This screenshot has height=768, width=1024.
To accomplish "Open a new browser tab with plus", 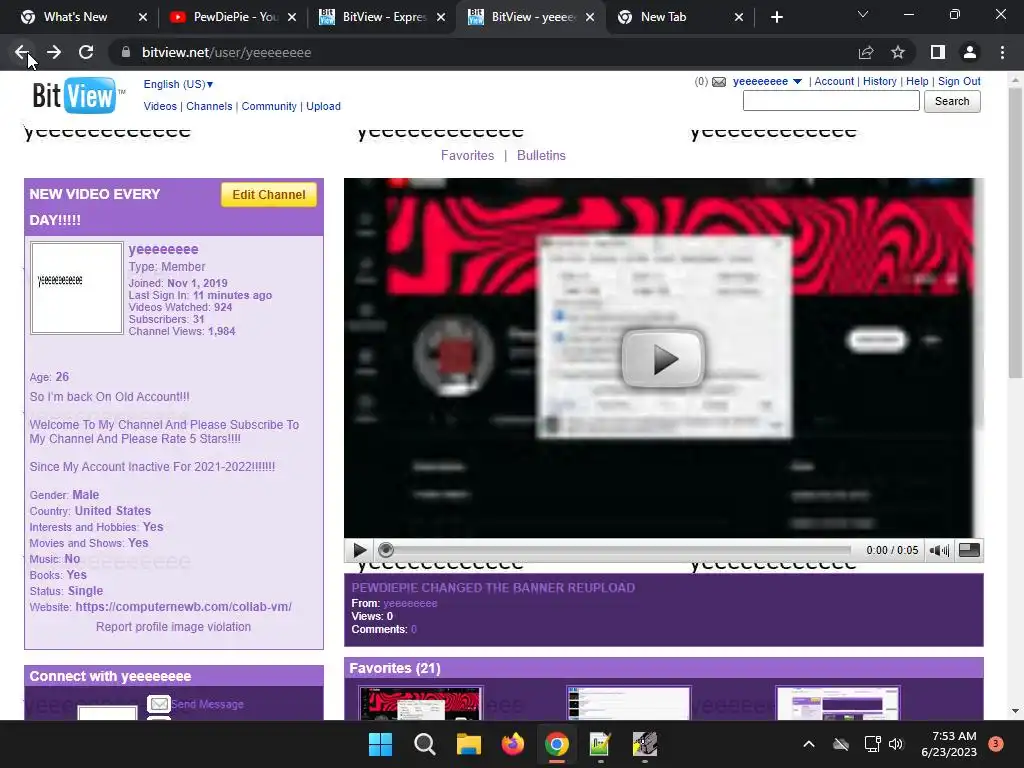I will coord(776,17).
